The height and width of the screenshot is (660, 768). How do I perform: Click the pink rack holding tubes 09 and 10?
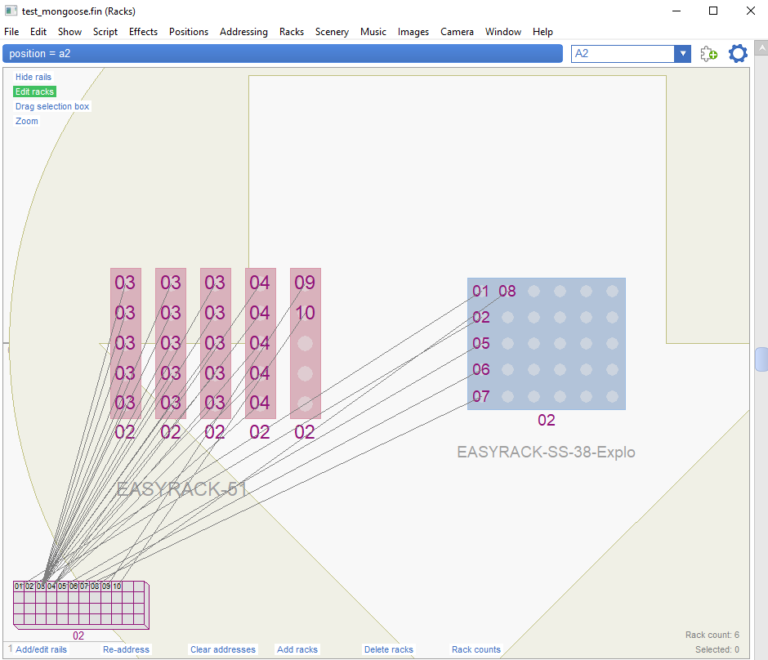[305, 343]
